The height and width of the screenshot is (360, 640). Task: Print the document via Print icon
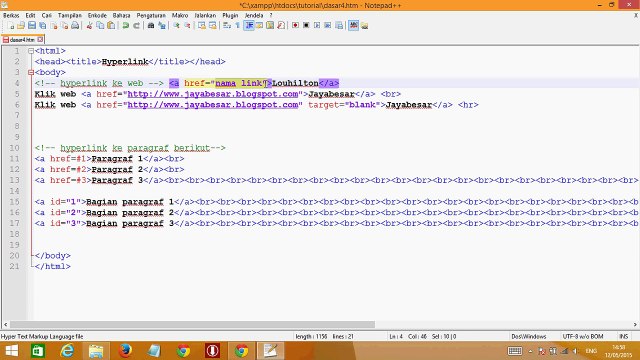75,25
